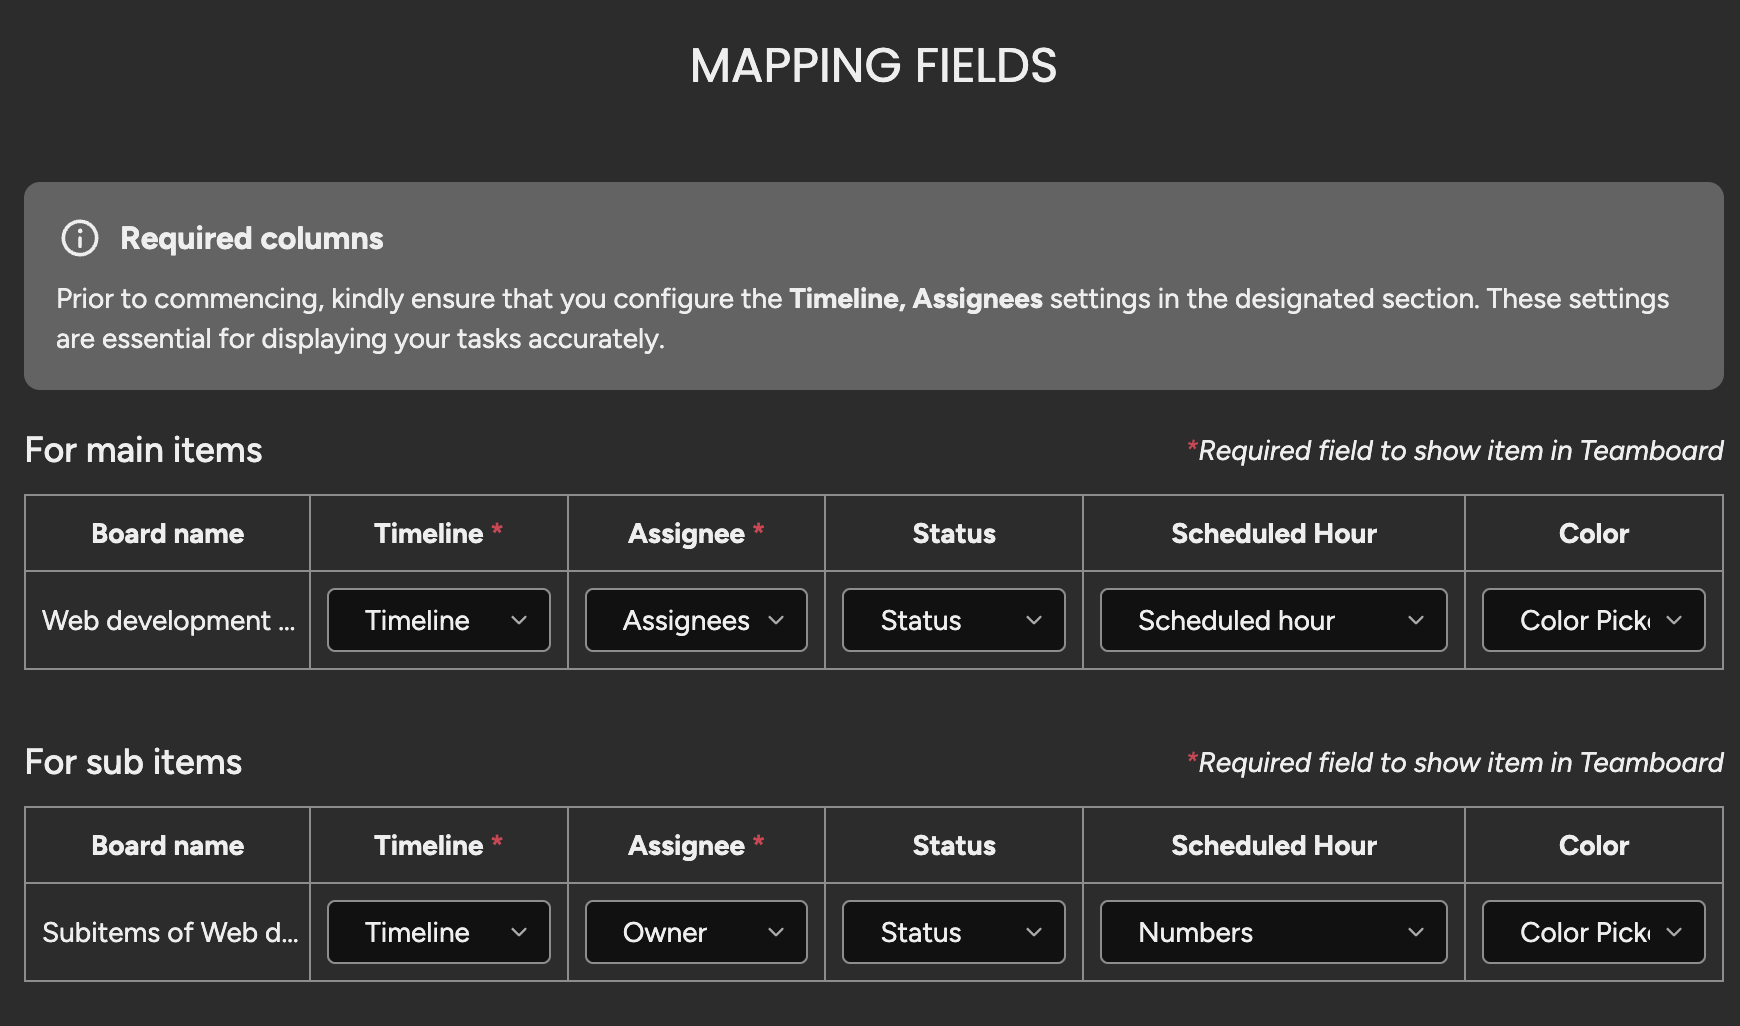The width and height of the screenshot is (1740, 1026).
Task: Open sub items Owner dropdown
Action: [x=696, y=932]
